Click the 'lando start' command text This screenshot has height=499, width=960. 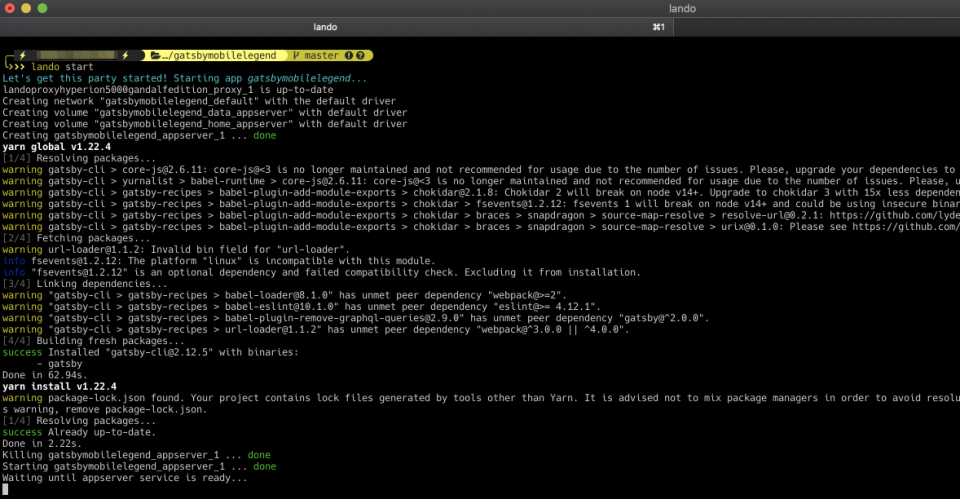click(62, 67)
